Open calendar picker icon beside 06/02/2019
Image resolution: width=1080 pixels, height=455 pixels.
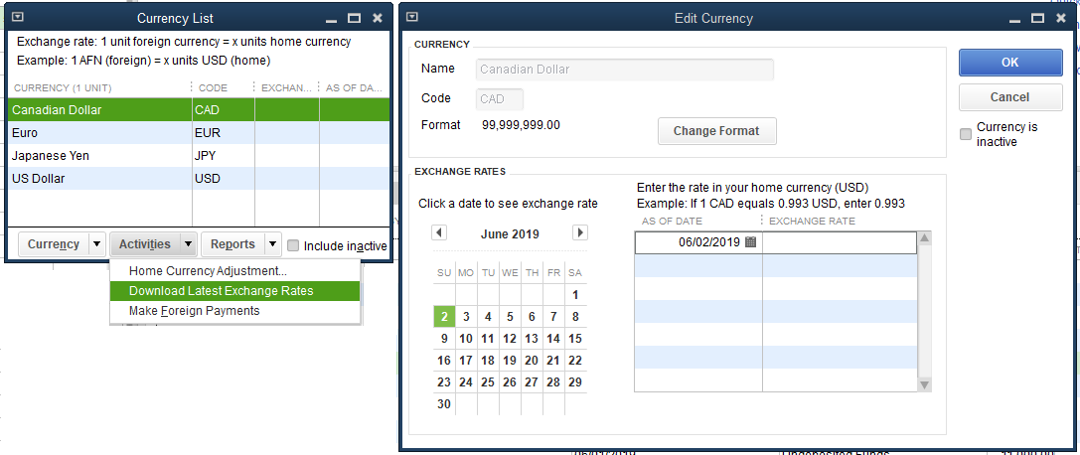pos(751,242)
